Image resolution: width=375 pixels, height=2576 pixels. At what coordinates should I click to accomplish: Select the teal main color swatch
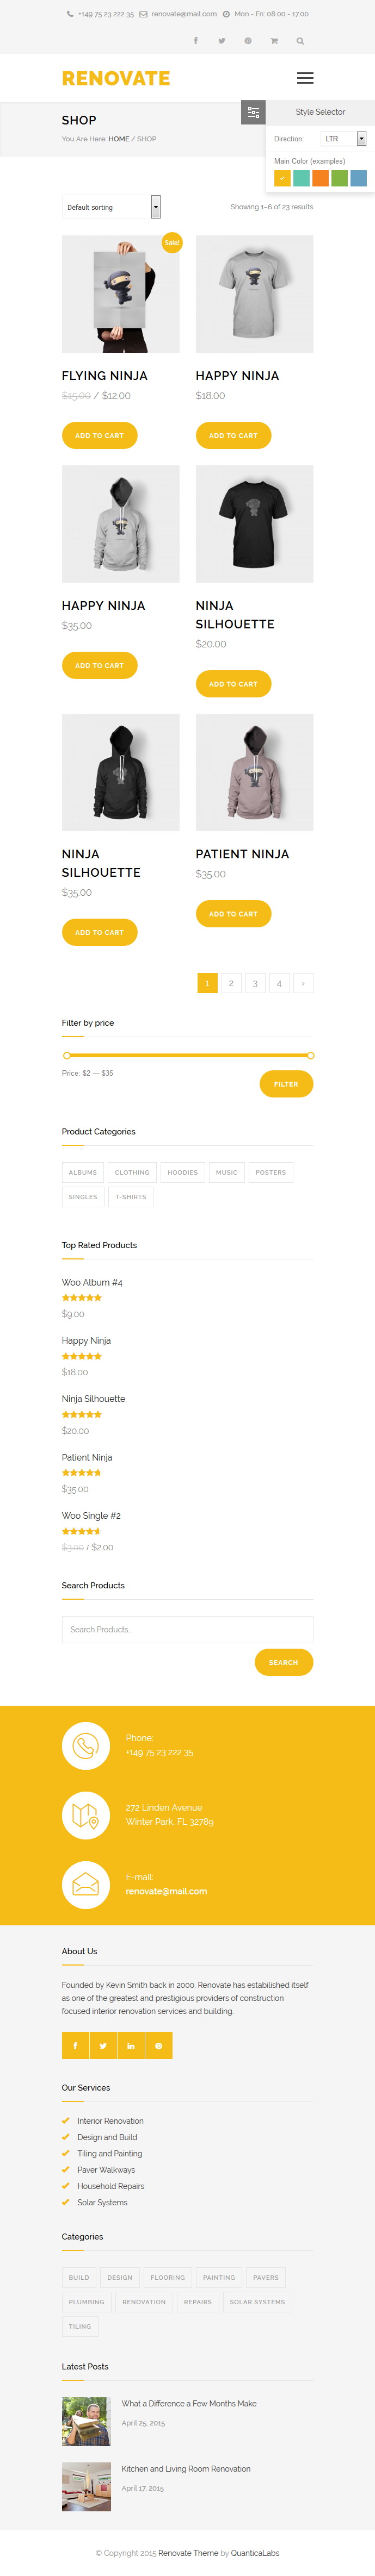(x=301, y=178)
